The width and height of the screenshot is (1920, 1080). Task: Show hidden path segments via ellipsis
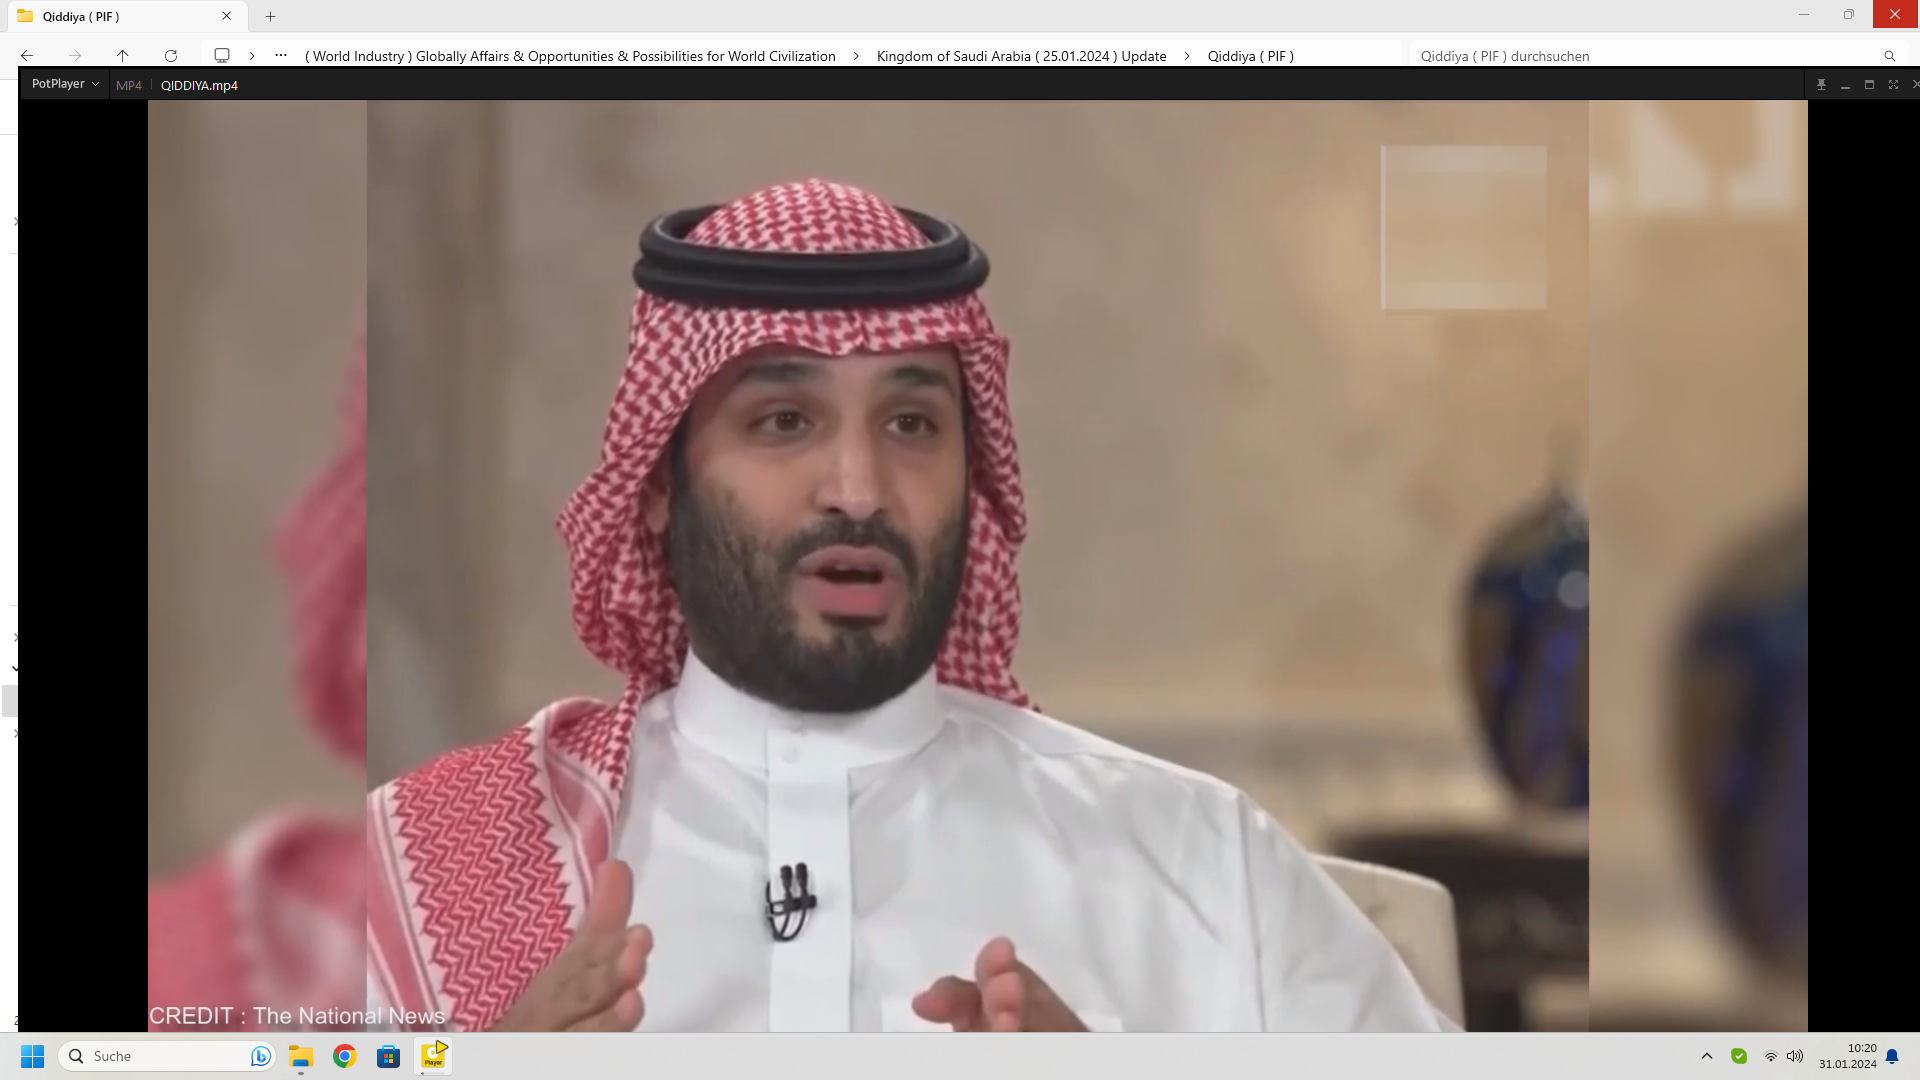(x=281, y=56)
